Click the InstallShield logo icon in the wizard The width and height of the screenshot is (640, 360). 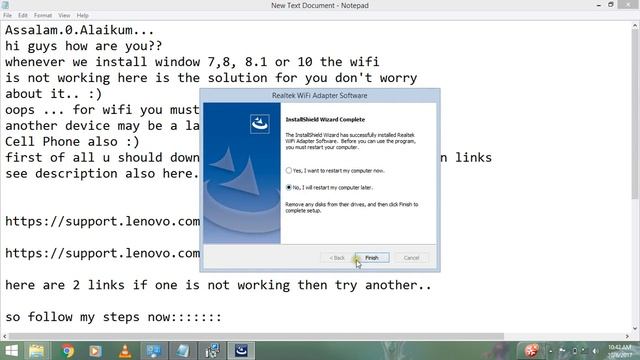click(260, 124)
